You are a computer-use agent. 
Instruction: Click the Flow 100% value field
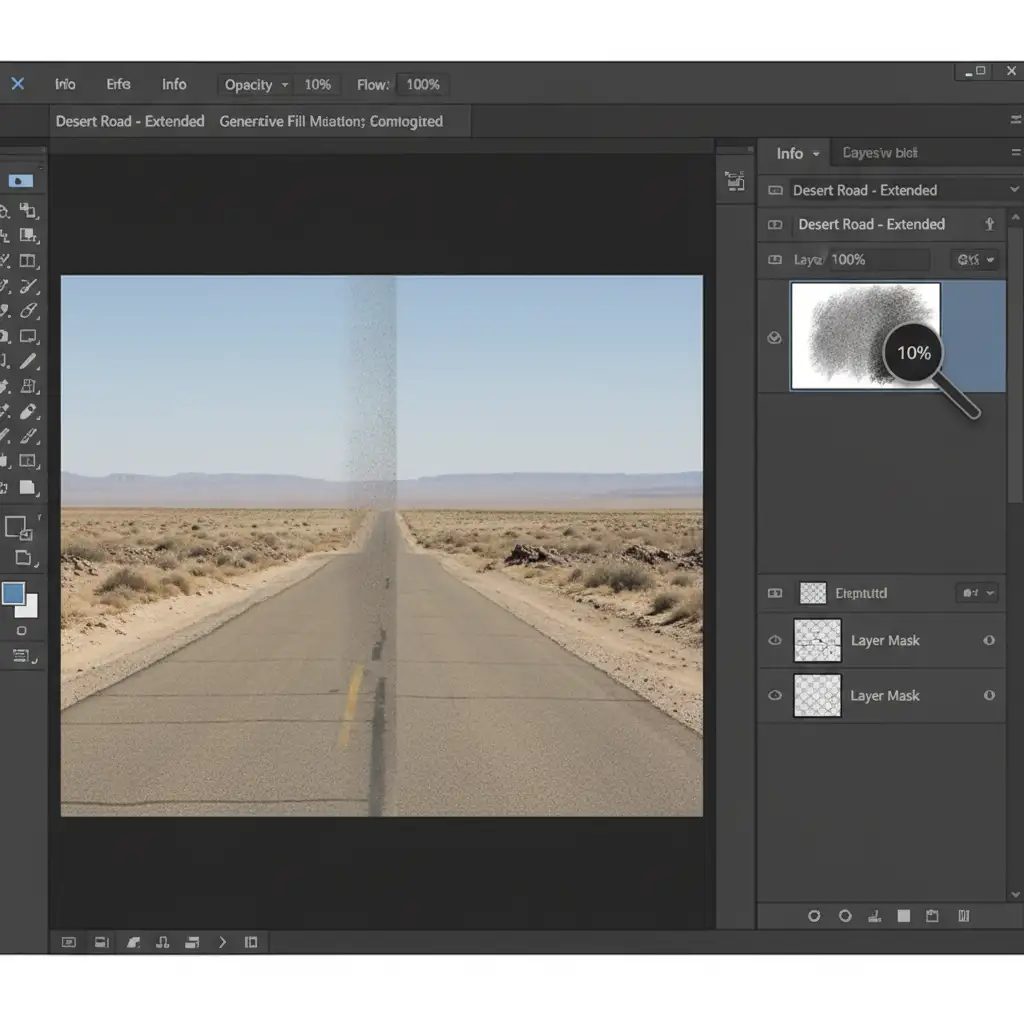pyautogui.click(x=423, y=85)
